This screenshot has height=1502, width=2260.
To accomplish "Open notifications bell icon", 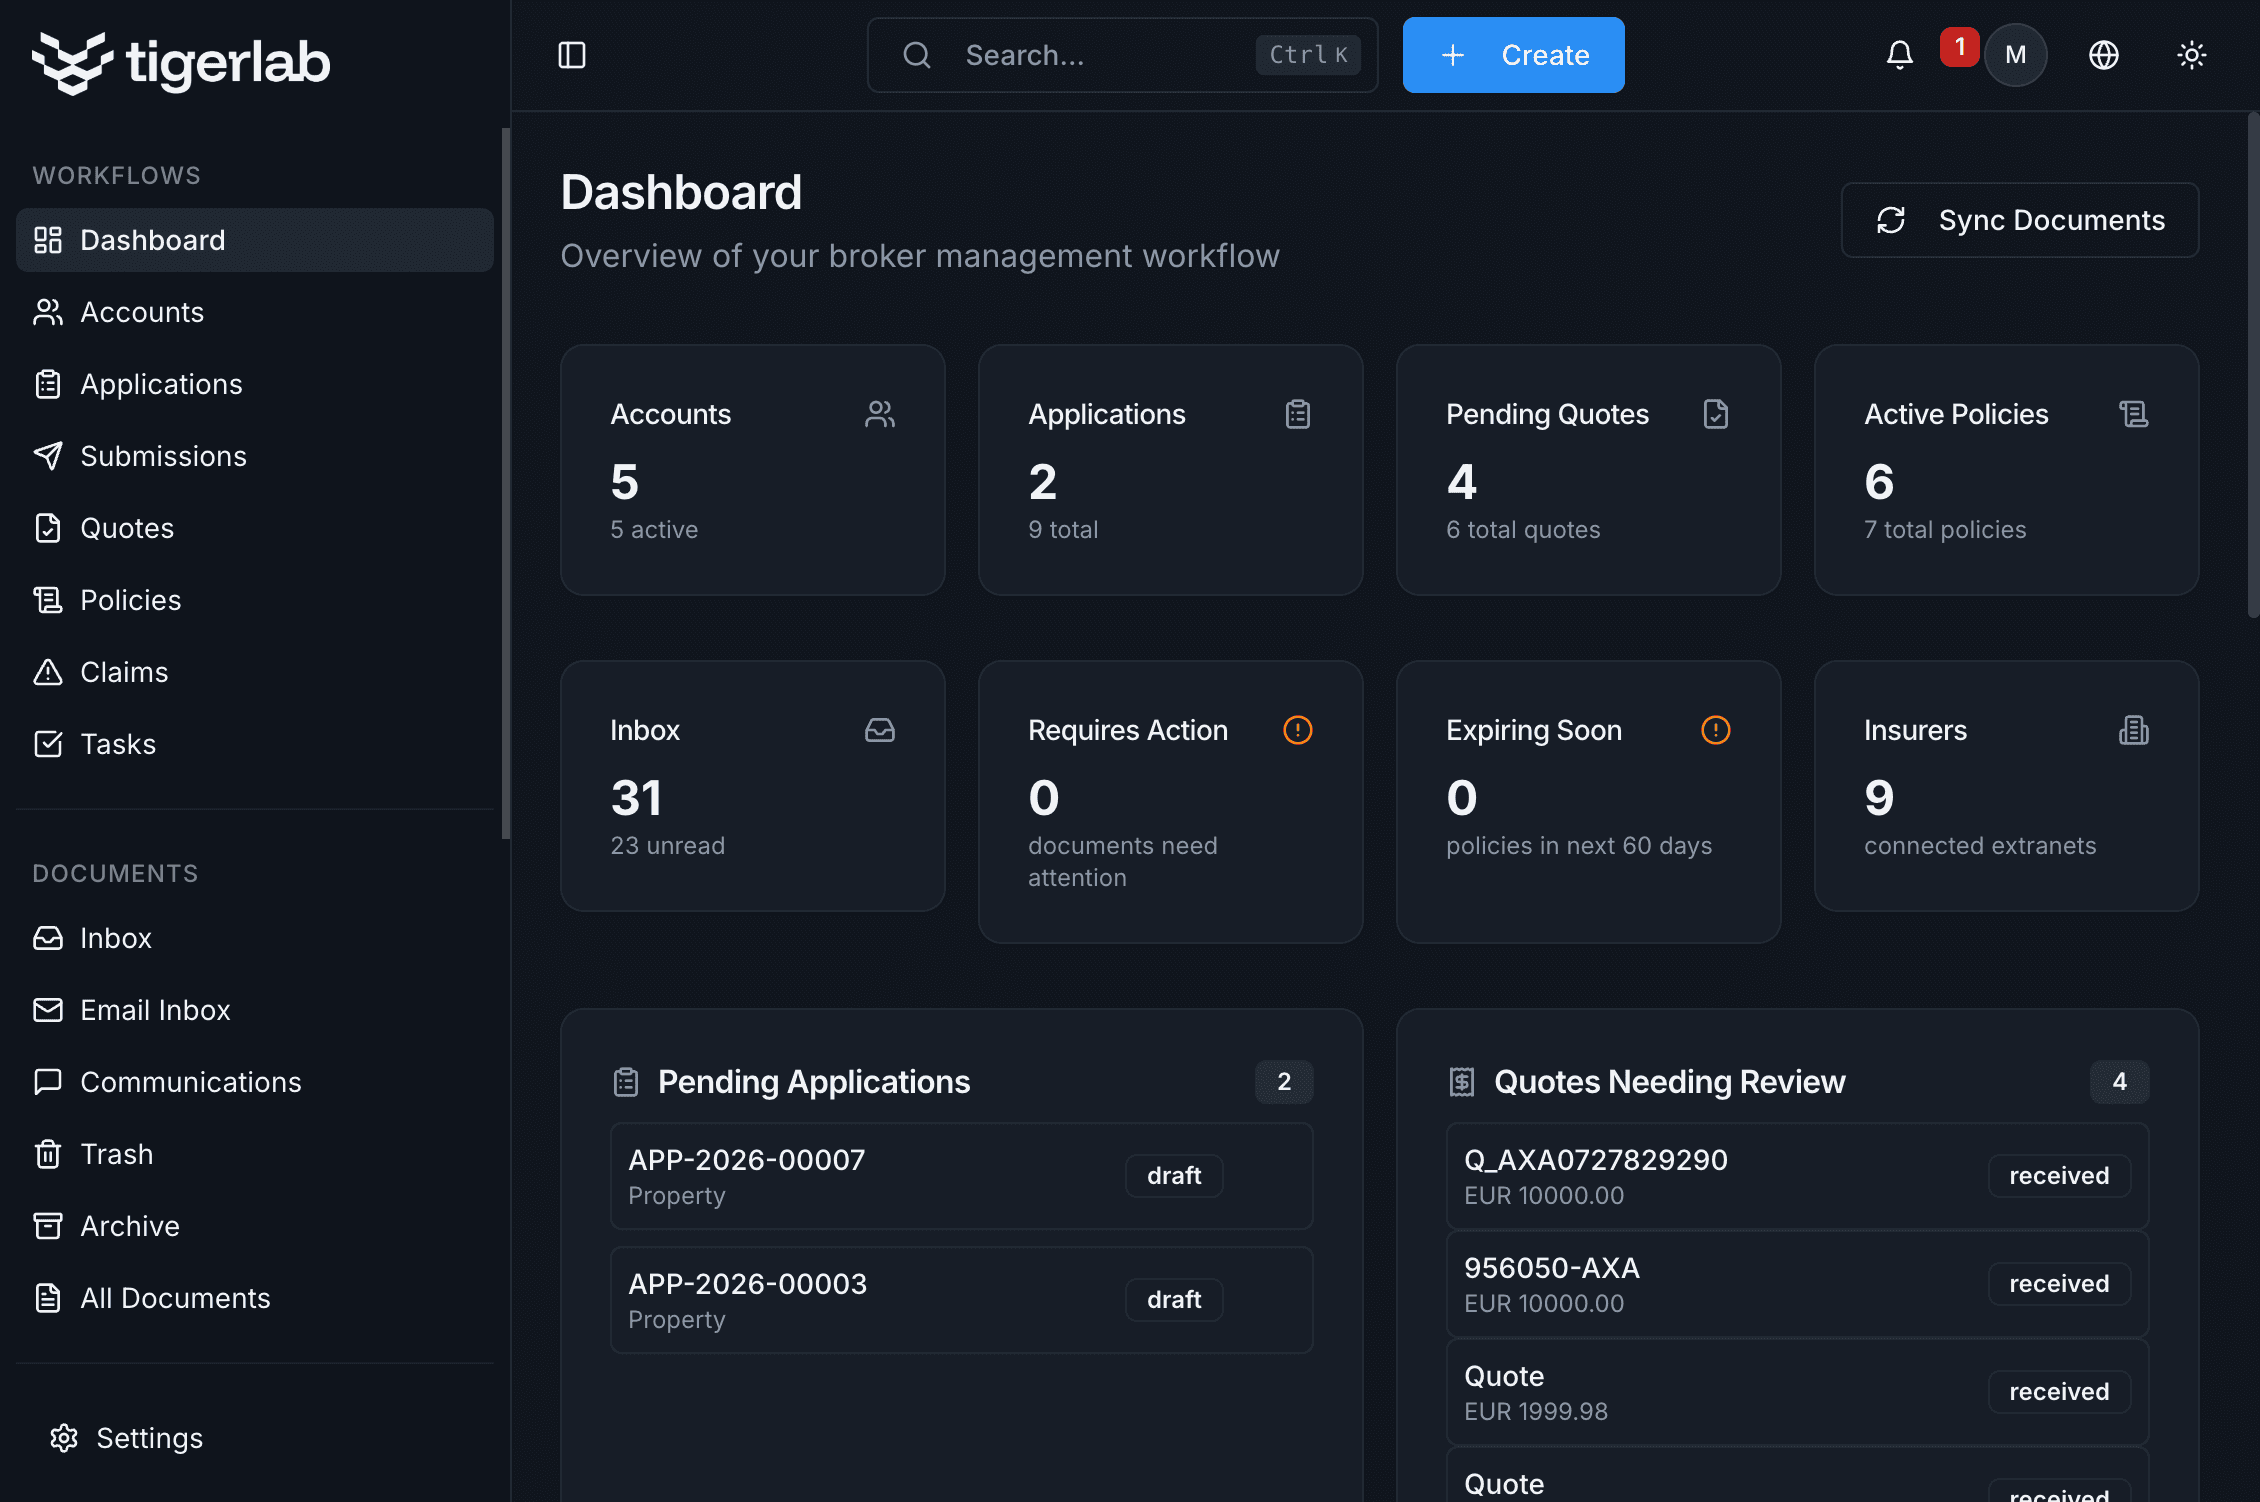I will pos(1899,55).
